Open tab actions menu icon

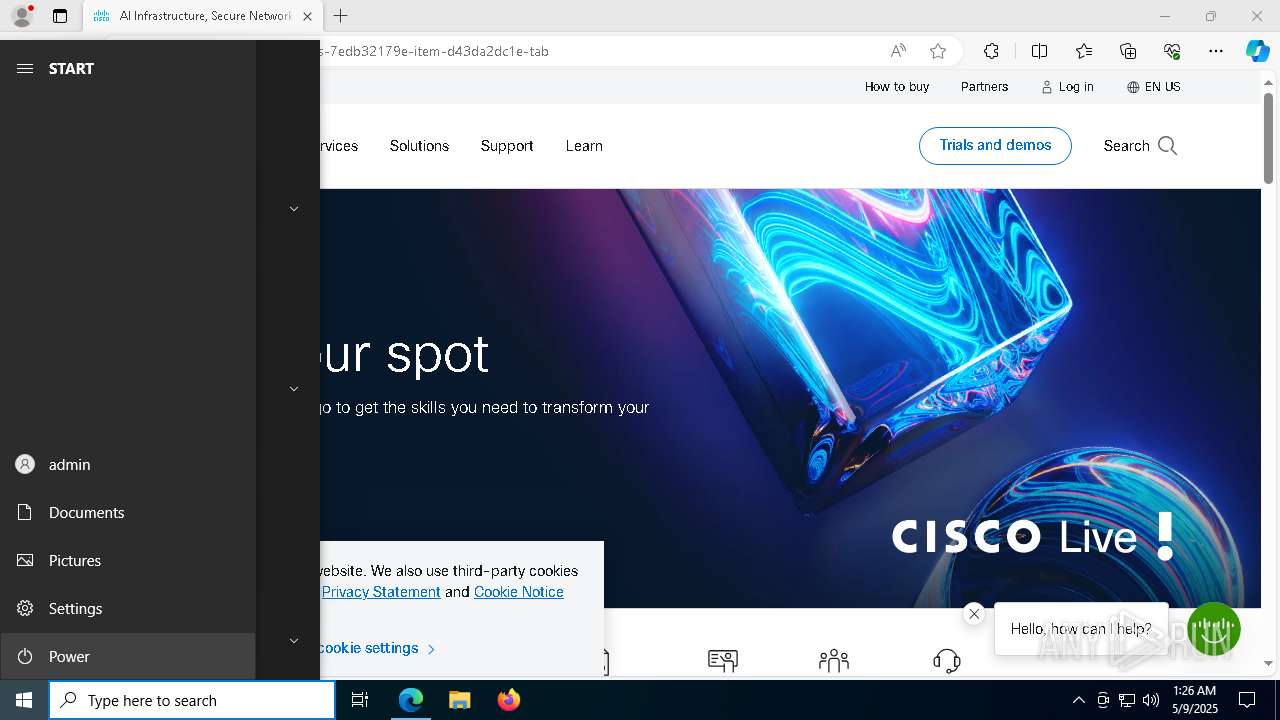tap(60, 16)
